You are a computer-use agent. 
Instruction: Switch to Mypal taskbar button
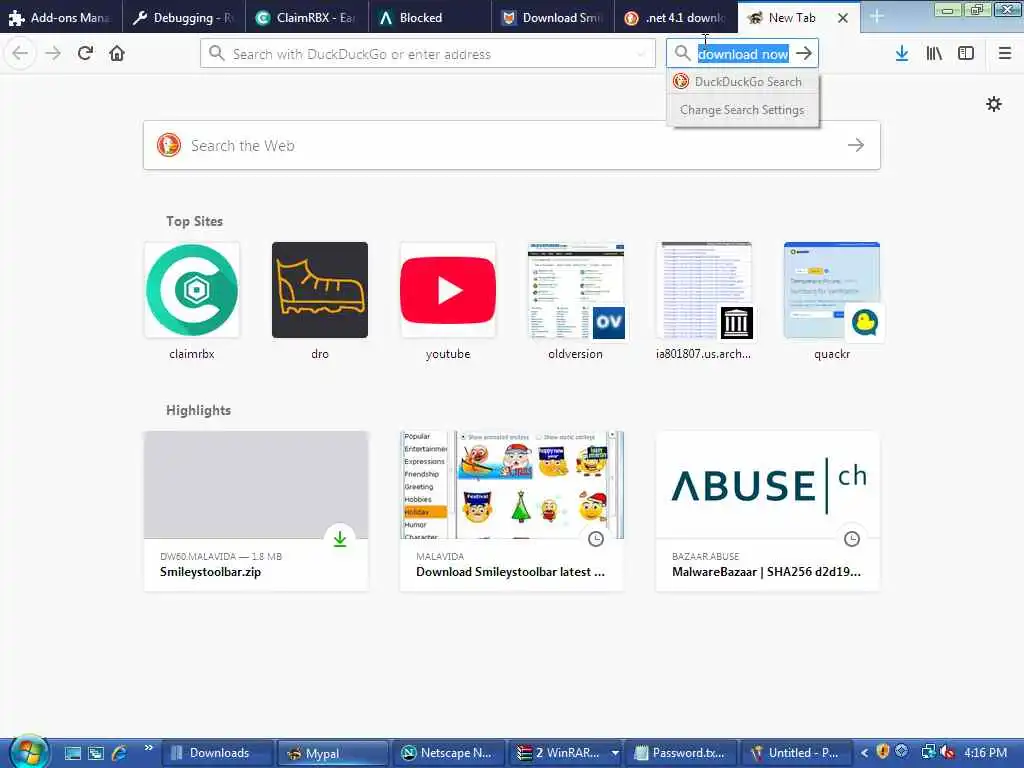(x=332, y=753)
